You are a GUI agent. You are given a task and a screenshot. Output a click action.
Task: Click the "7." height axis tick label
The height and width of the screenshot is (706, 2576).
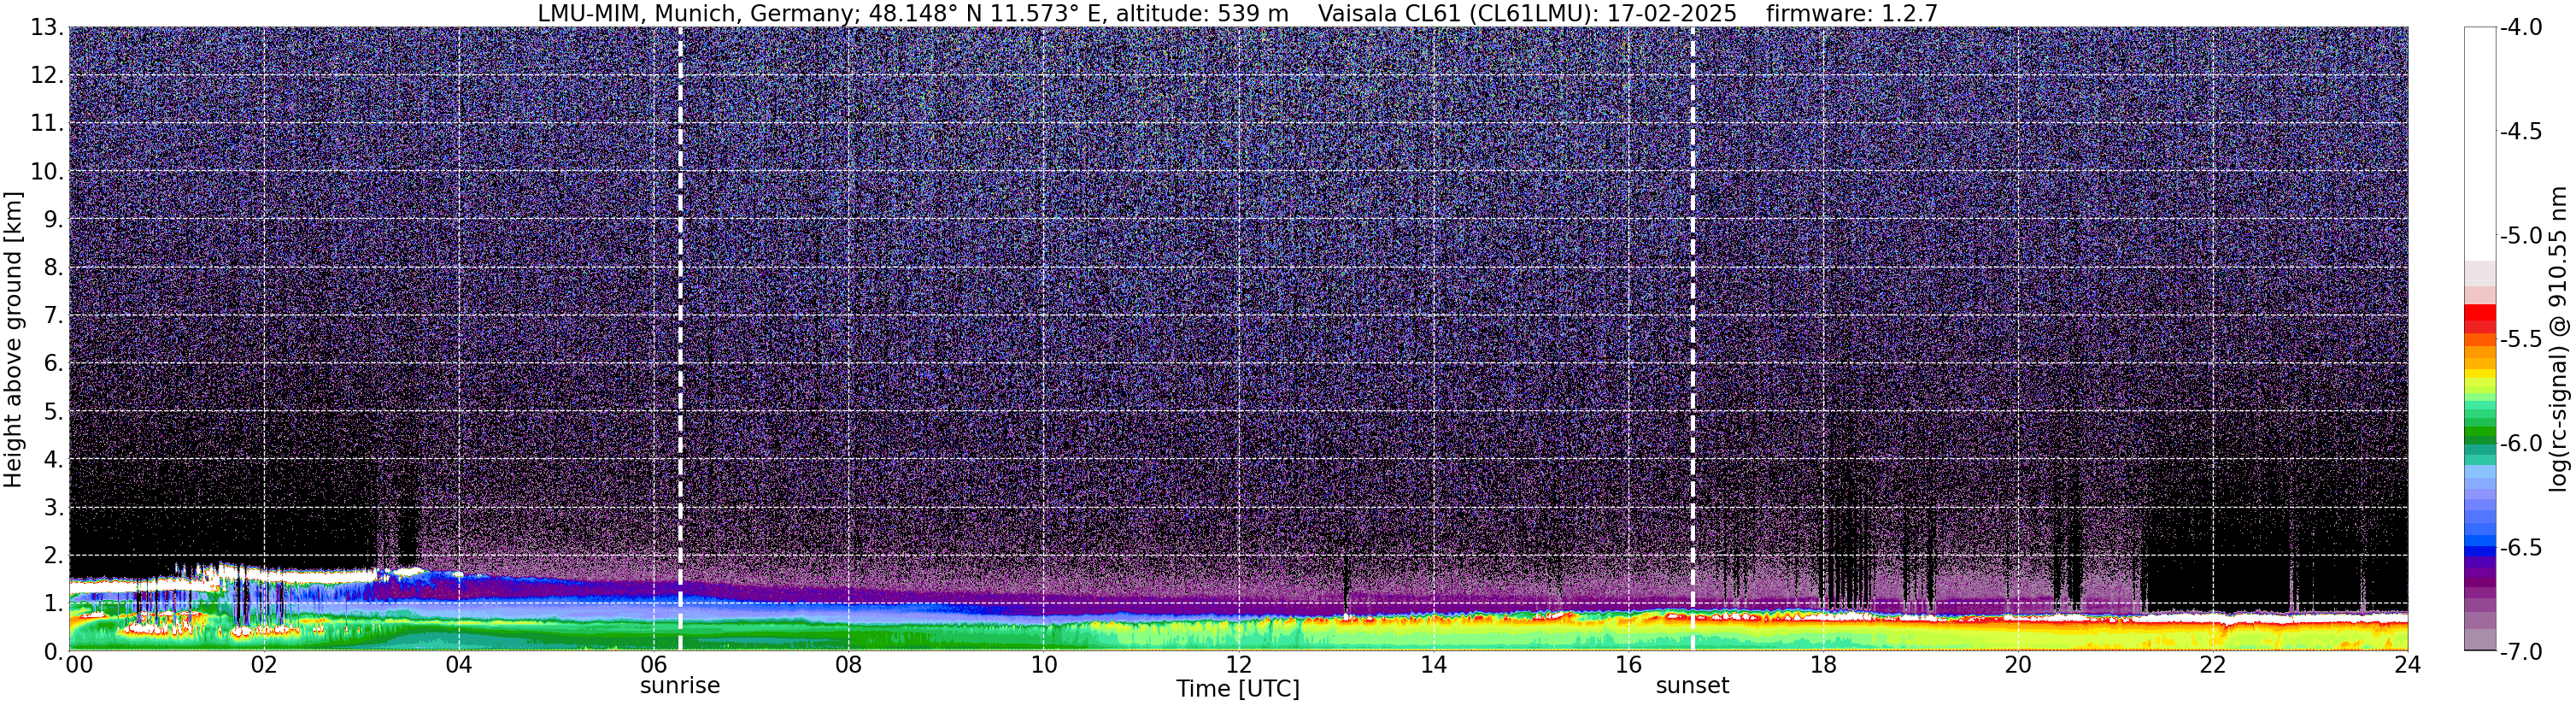tap(54, 316)
